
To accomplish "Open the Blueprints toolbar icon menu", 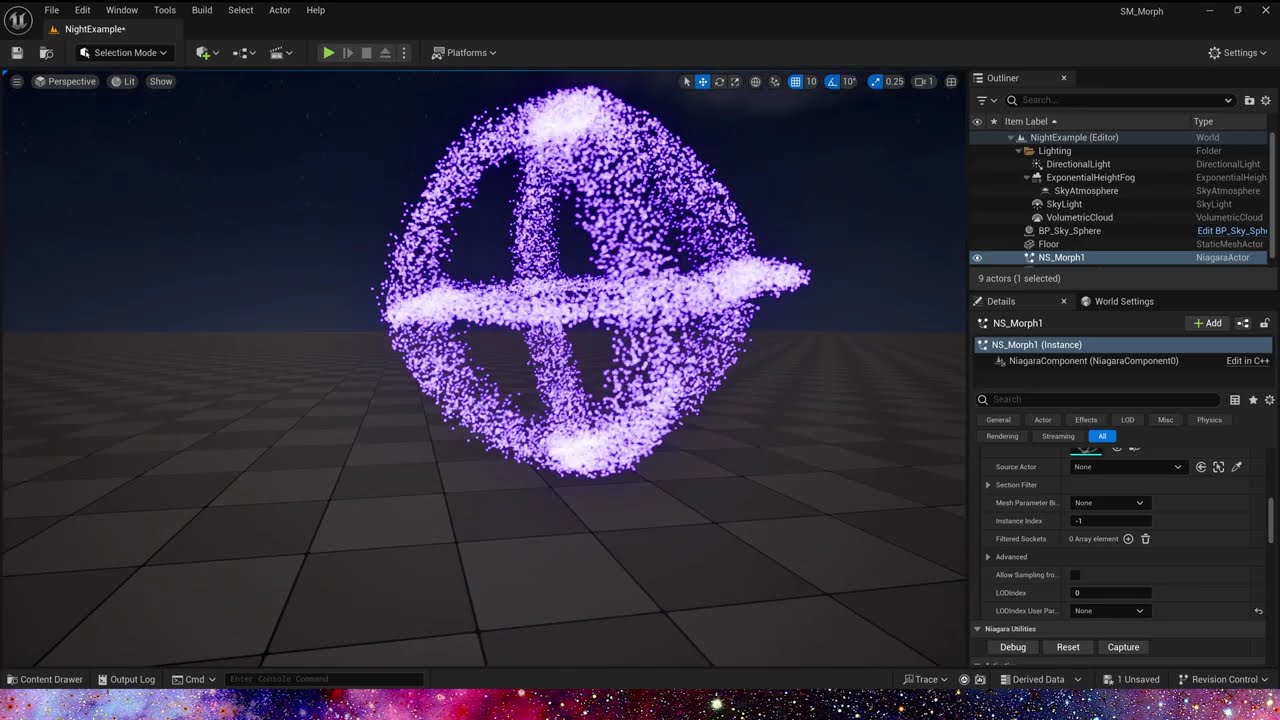I will point(244,53).
